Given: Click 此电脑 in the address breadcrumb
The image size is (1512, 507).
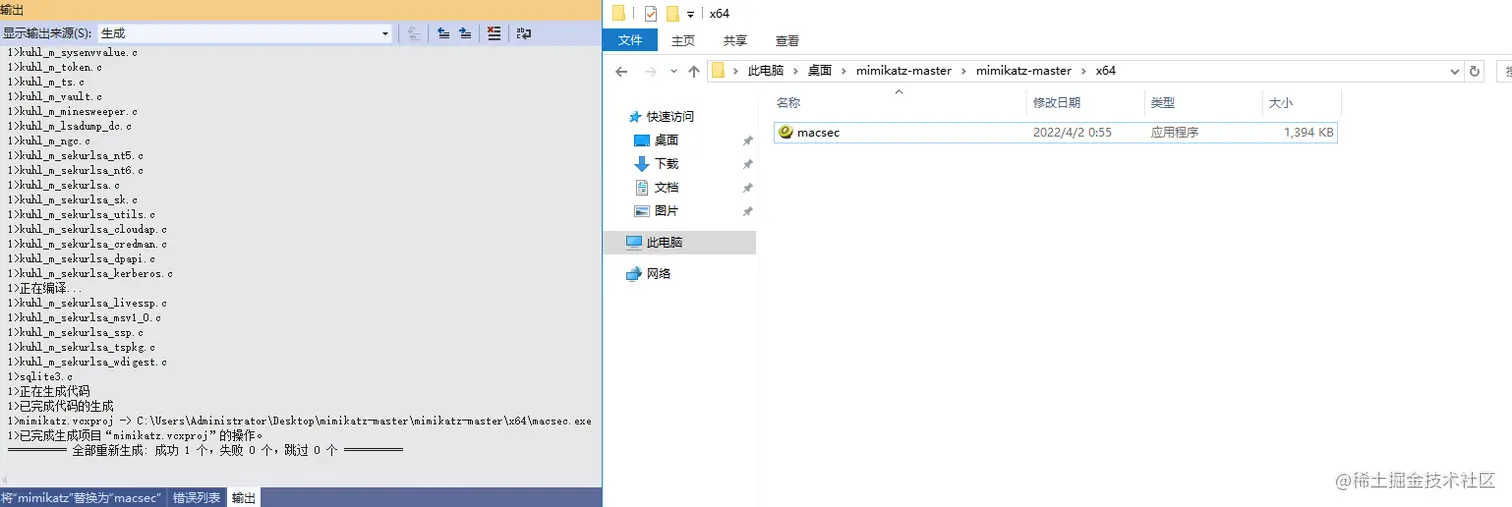Looking at the screenshot, I should coord(766,71).
